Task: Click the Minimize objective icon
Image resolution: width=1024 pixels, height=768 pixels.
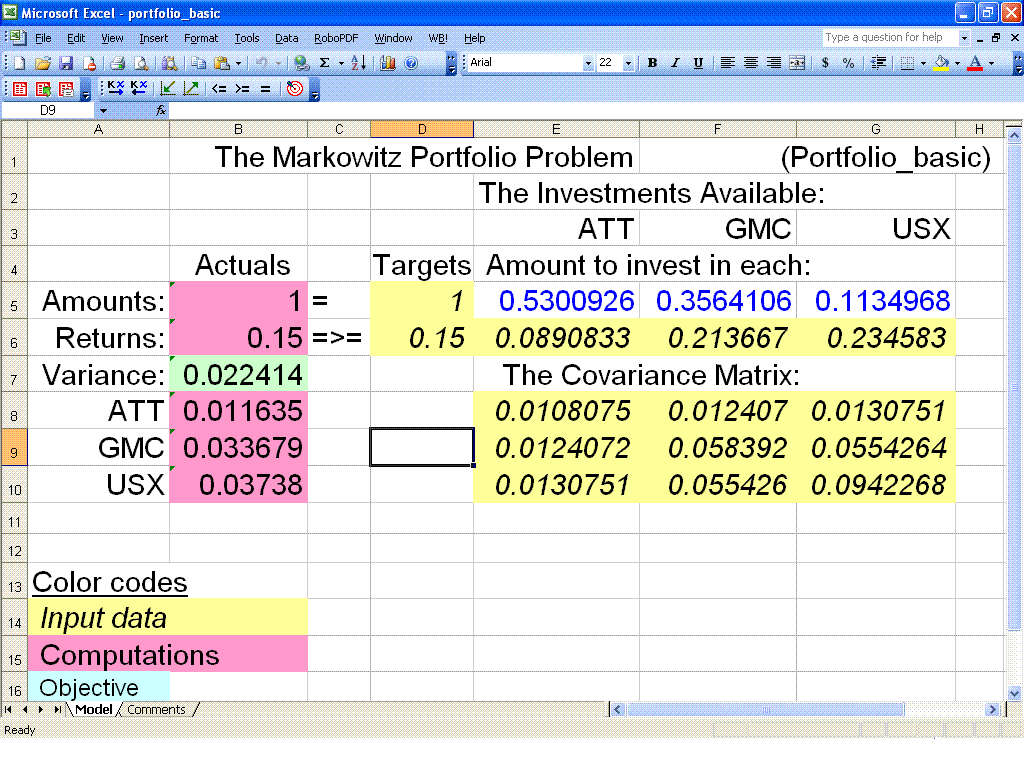Action: point(168,88)
